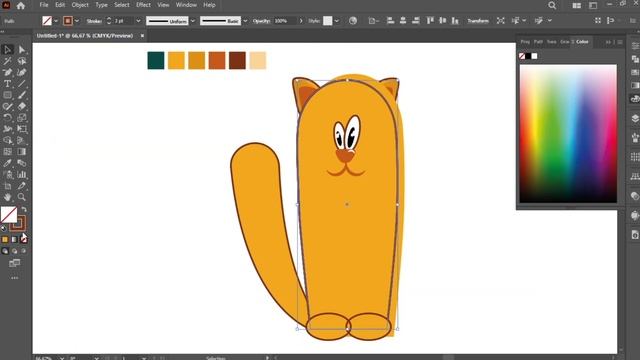Select the Eyedropper tool
The image size is (640, 360).
(7, 163)
